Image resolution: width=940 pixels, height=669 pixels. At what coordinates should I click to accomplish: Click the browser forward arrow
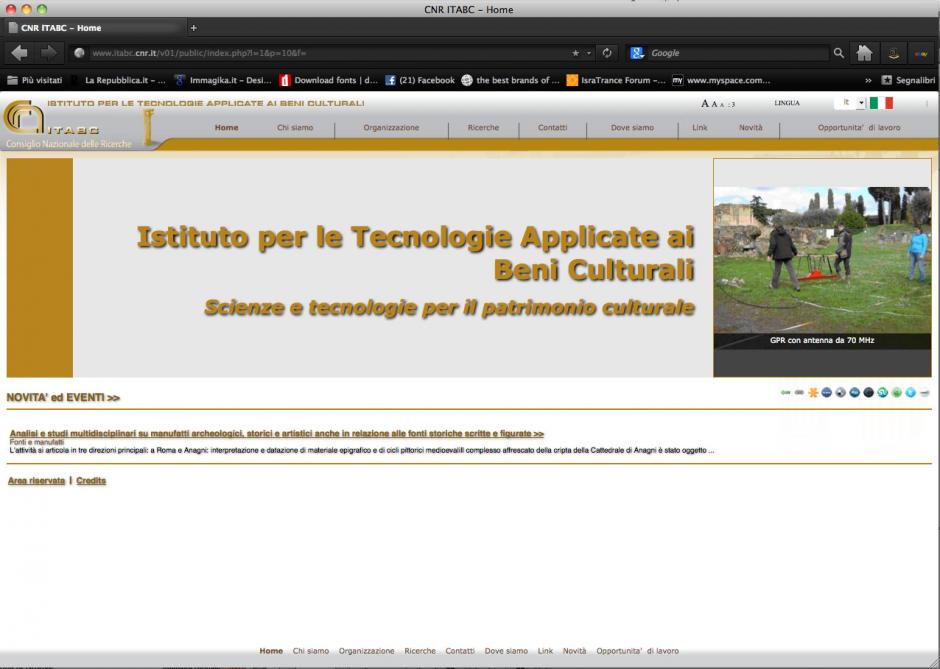(49, 53)
